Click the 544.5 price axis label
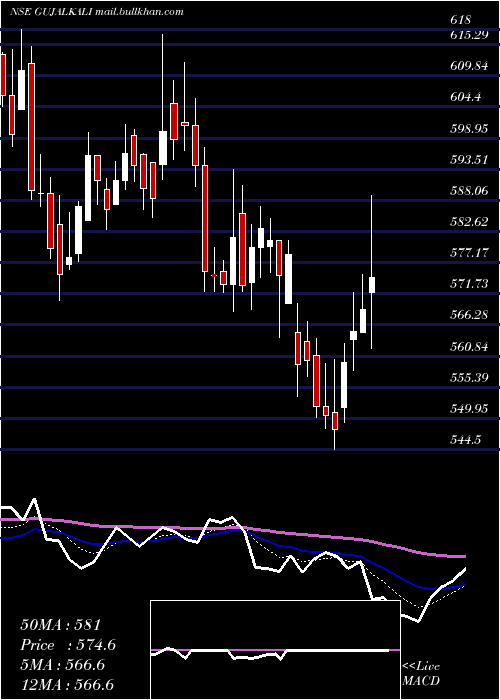Image resolution: width=500 pixels, height=700 pixels. coord(465,440)
